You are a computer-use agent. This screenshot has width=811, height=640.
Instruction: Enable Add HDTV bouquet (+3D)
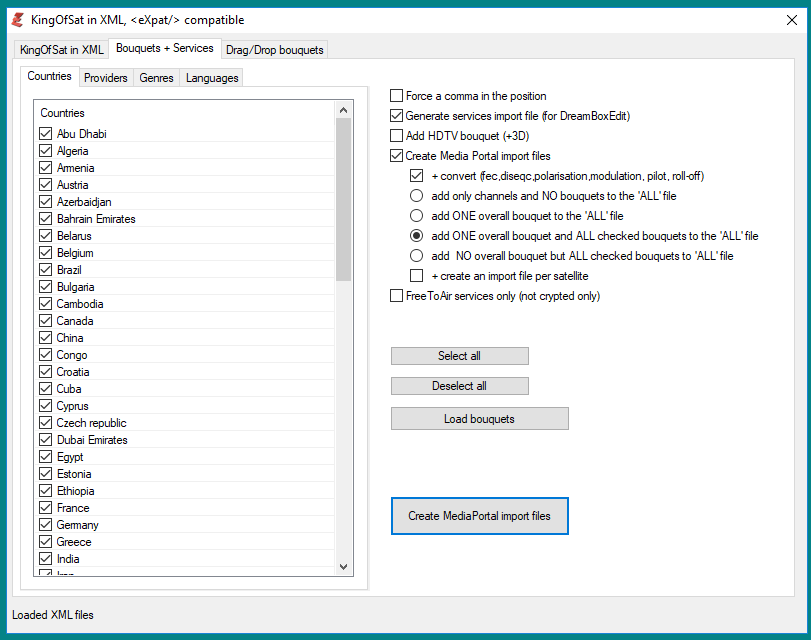396,136
